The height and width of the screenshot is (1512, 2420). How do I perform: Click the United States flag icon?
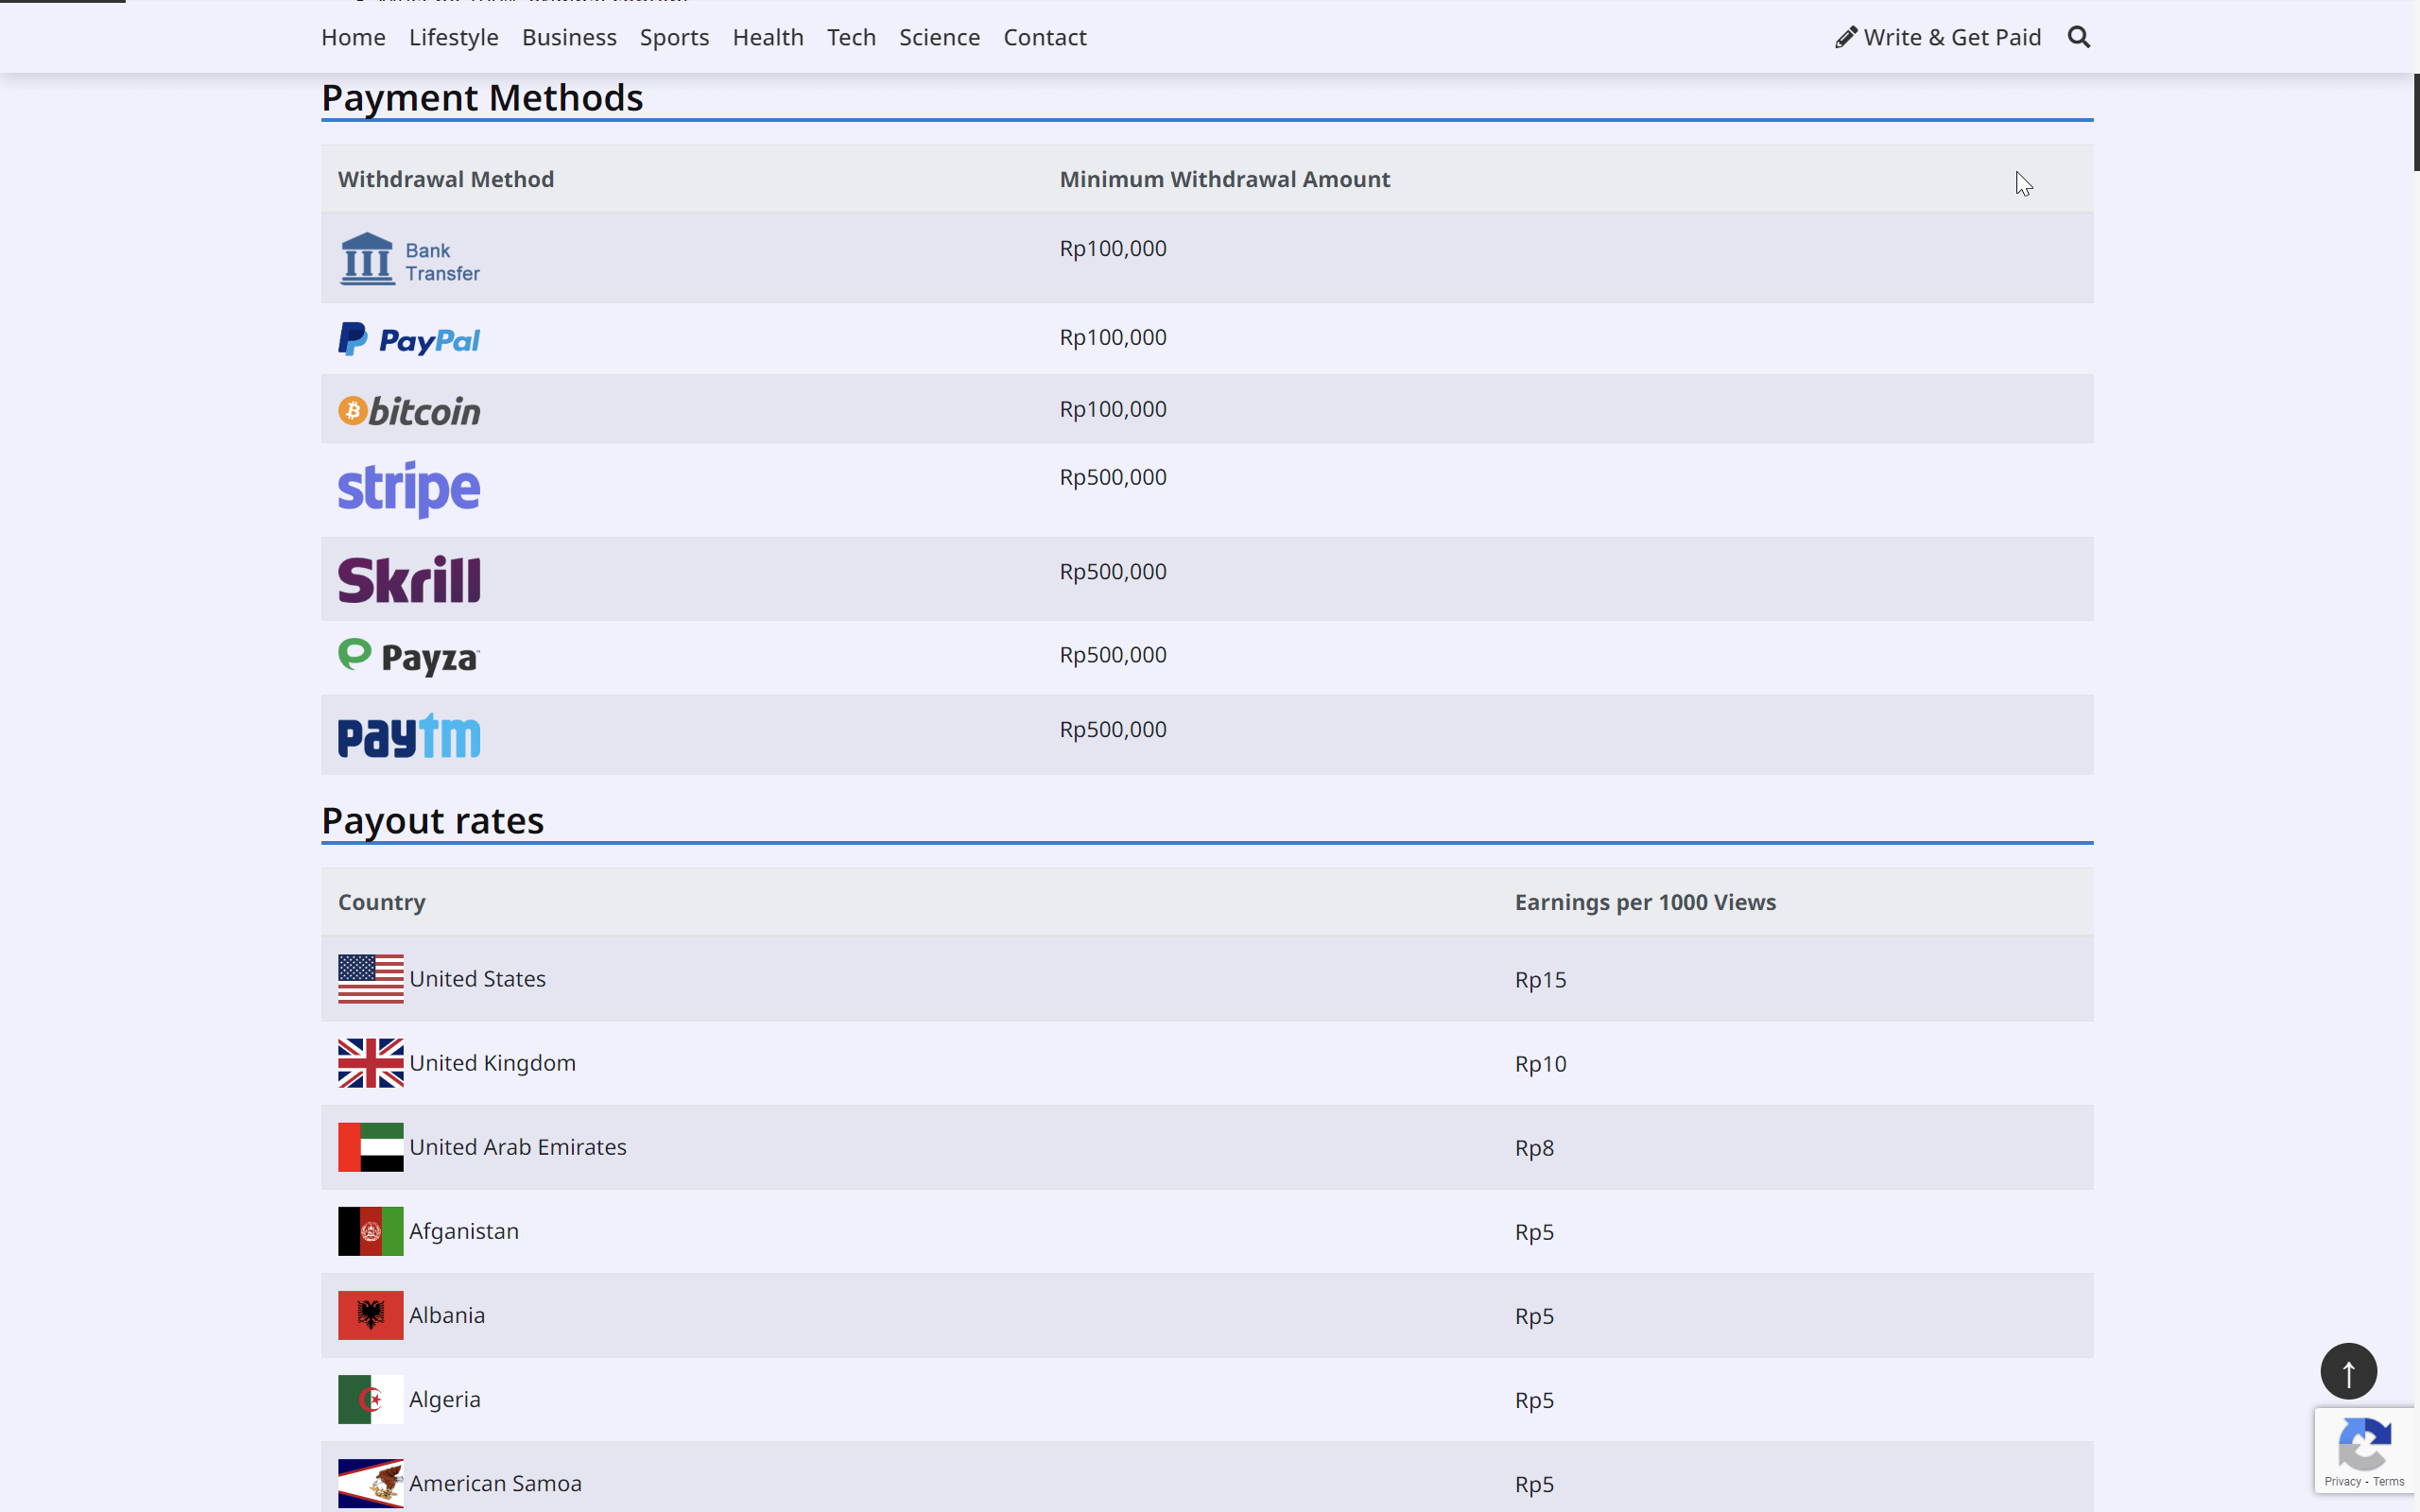point(370,978)
